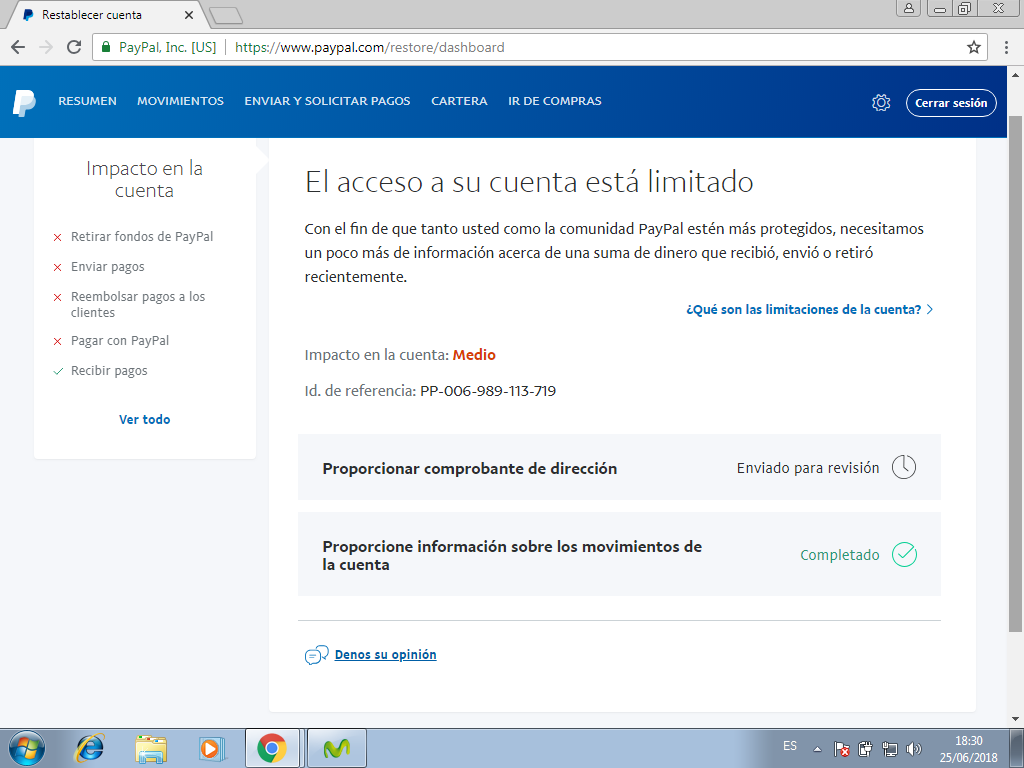1024x768 pixels.
Task: Open the account settings gear icon
Action: [881, 103]
